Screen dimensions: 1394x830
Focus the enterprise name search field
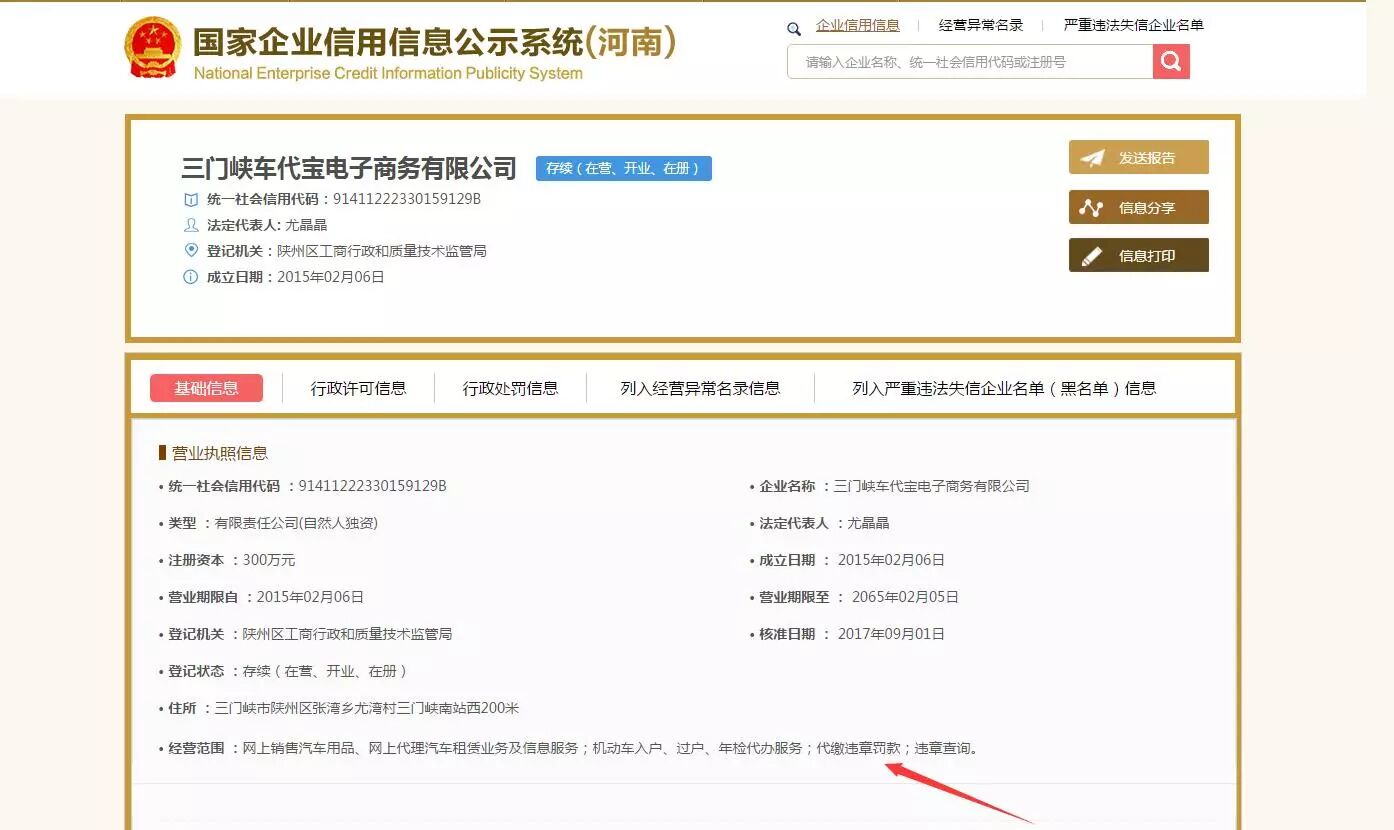coord(970,62)
